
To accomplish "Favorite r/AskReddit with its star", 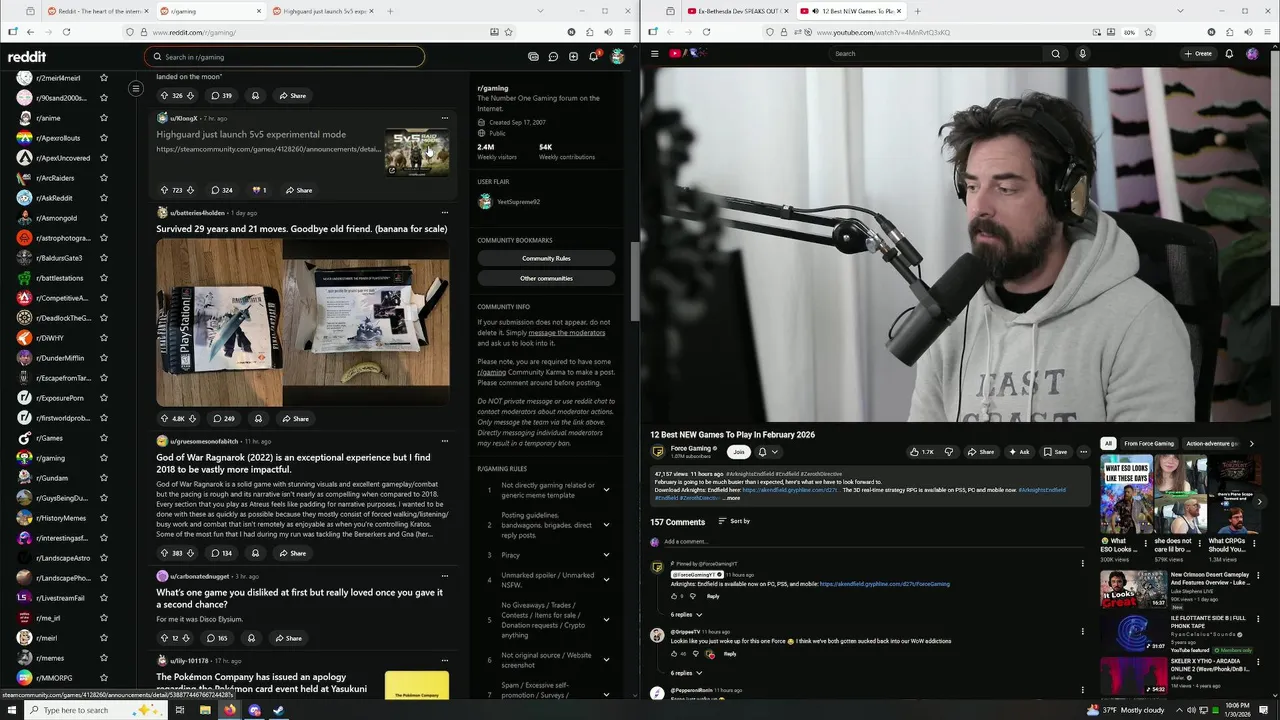I will (x=103, y=198).
